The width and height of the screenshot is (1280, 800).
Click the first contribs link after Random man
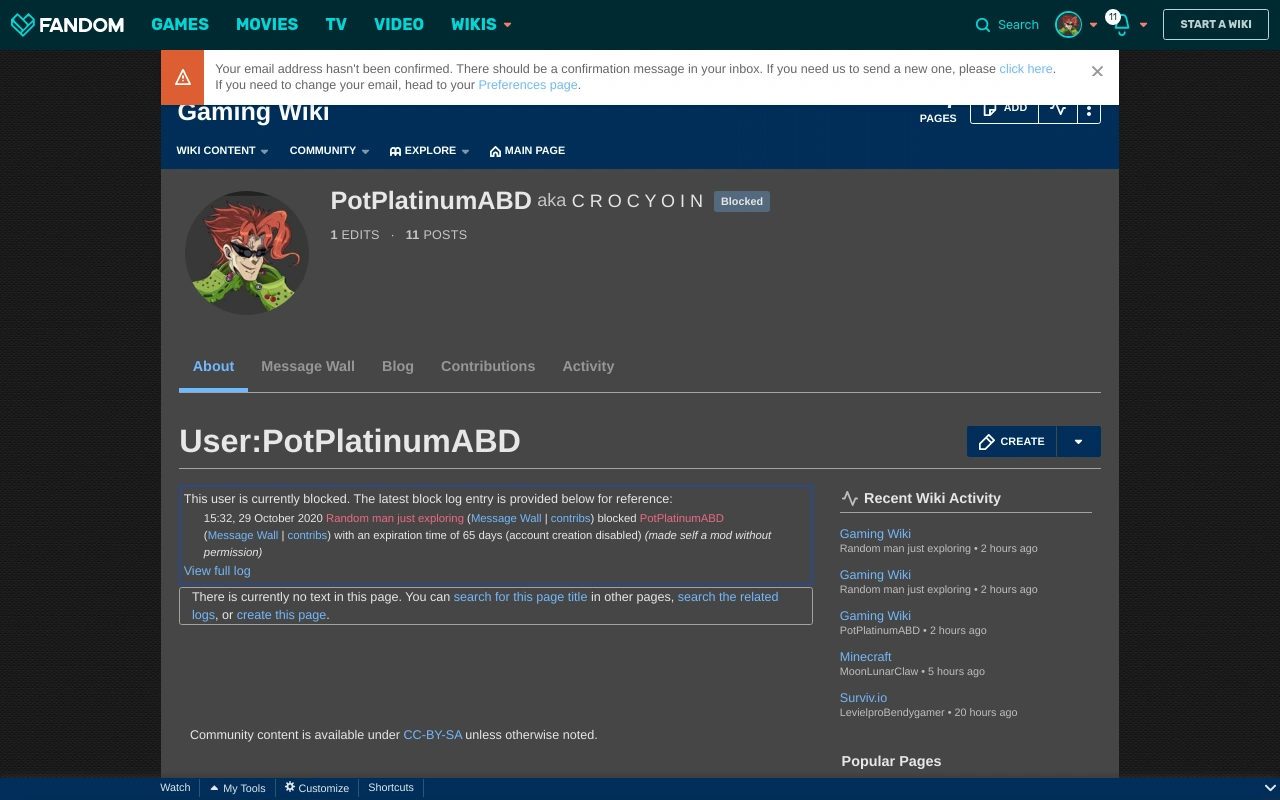pyautogui.click(x=570, y=518)
